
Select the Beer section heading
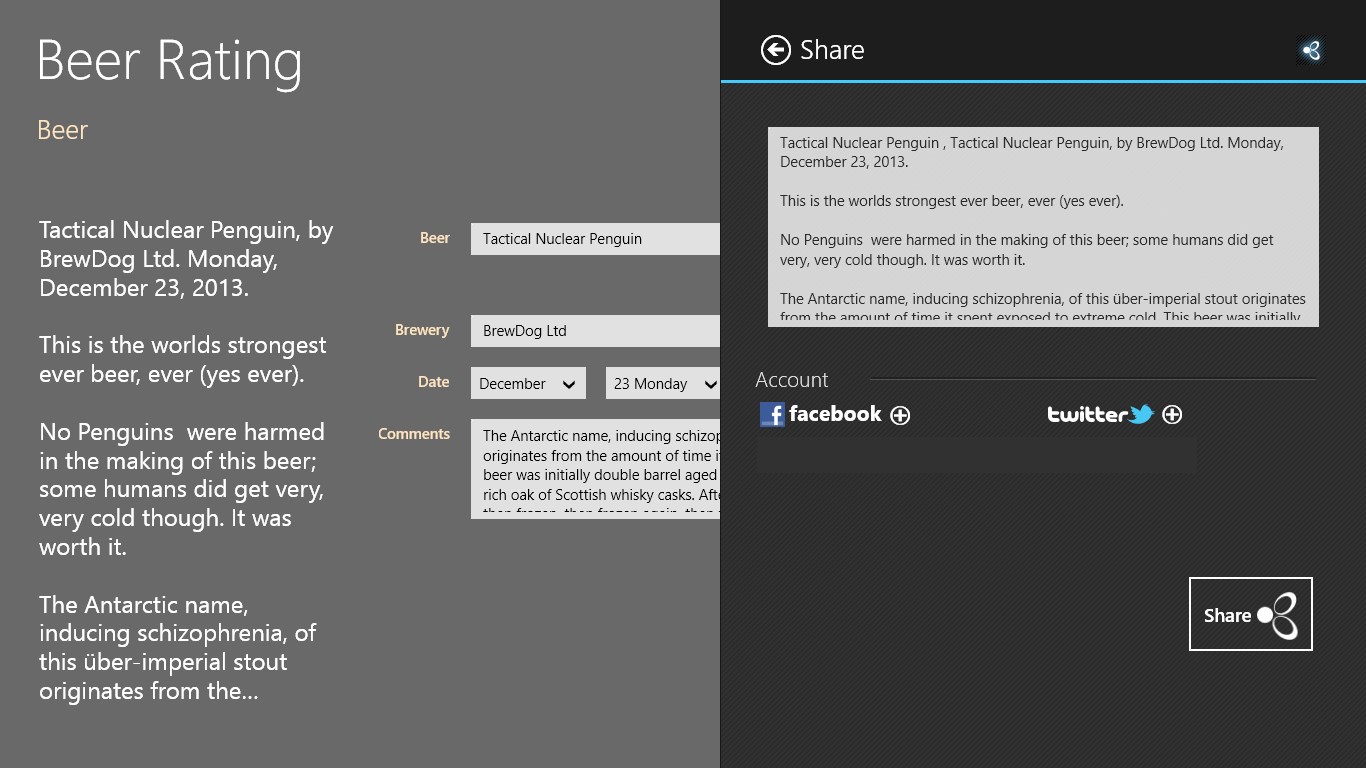(x=63, y=130)
